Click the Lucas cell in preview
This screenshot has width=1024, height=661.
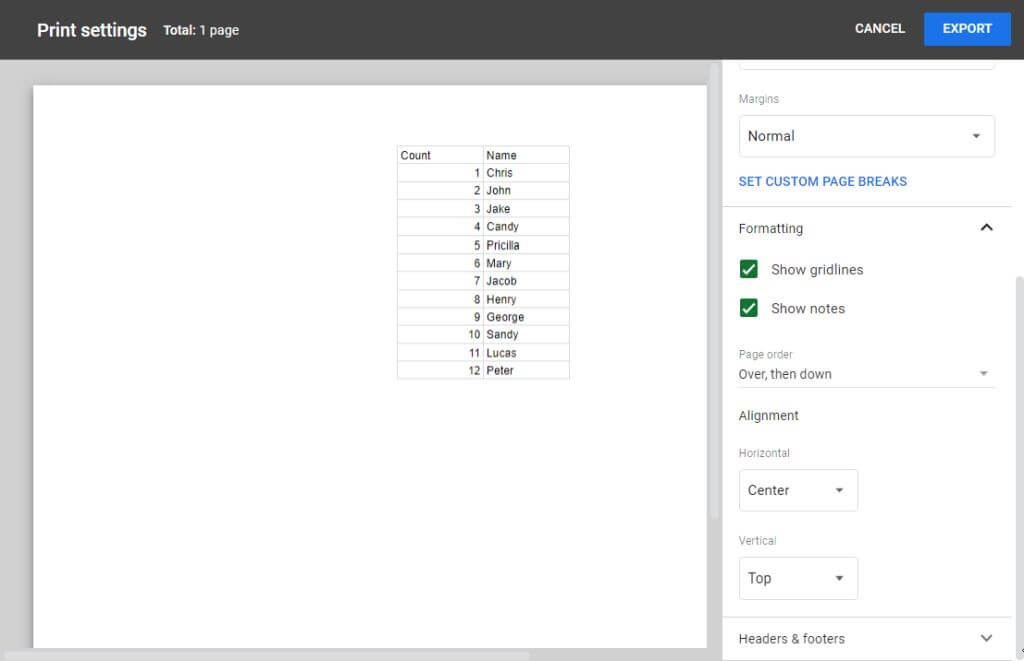click(x=526, y=353)
